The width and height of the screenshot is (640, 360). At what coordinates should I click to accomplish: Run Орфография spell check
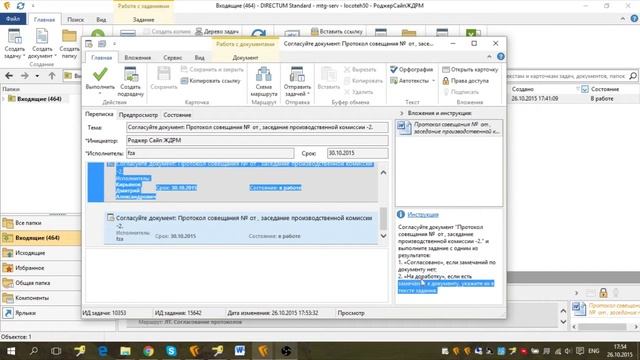411,69
